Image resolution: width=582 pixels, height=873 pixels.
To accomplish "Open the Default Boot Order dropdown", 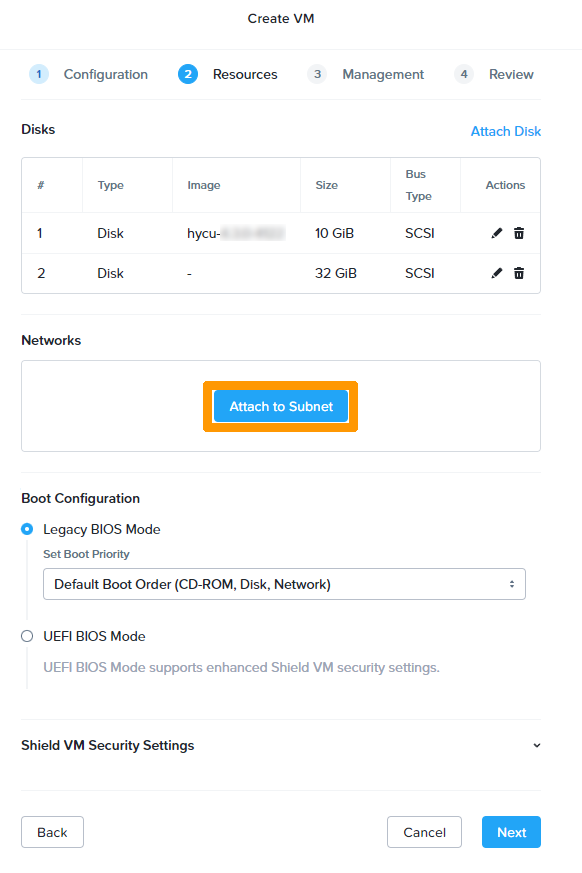I will click(284, 584).
